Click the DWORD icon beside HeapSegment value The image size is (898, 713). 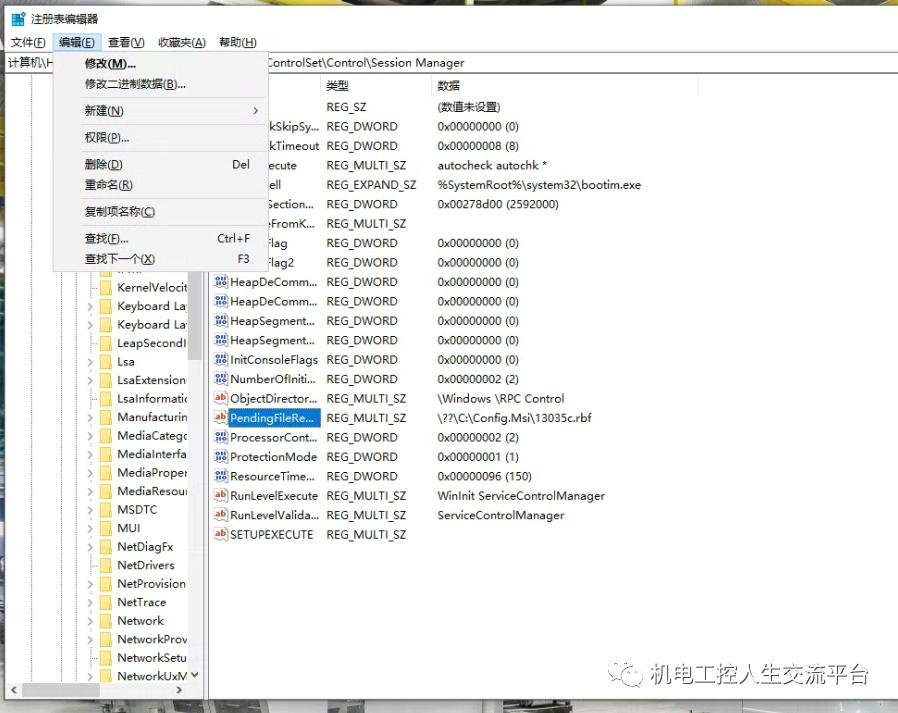point(220,321)
